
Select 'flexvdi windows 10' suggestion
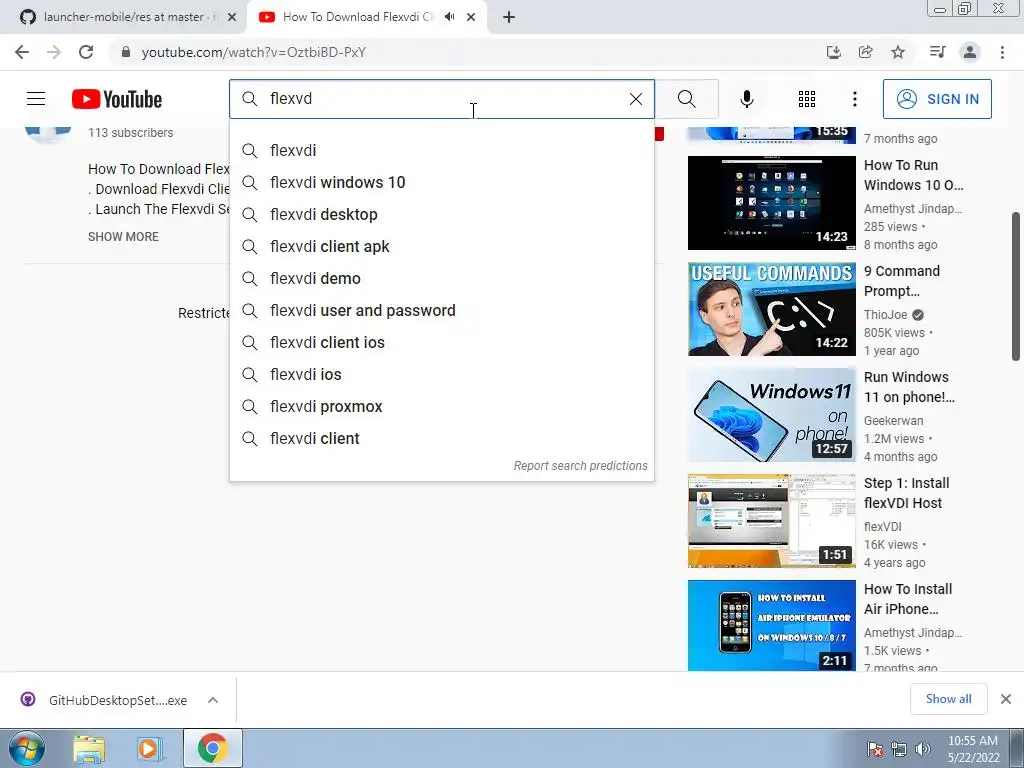(441, 182)
